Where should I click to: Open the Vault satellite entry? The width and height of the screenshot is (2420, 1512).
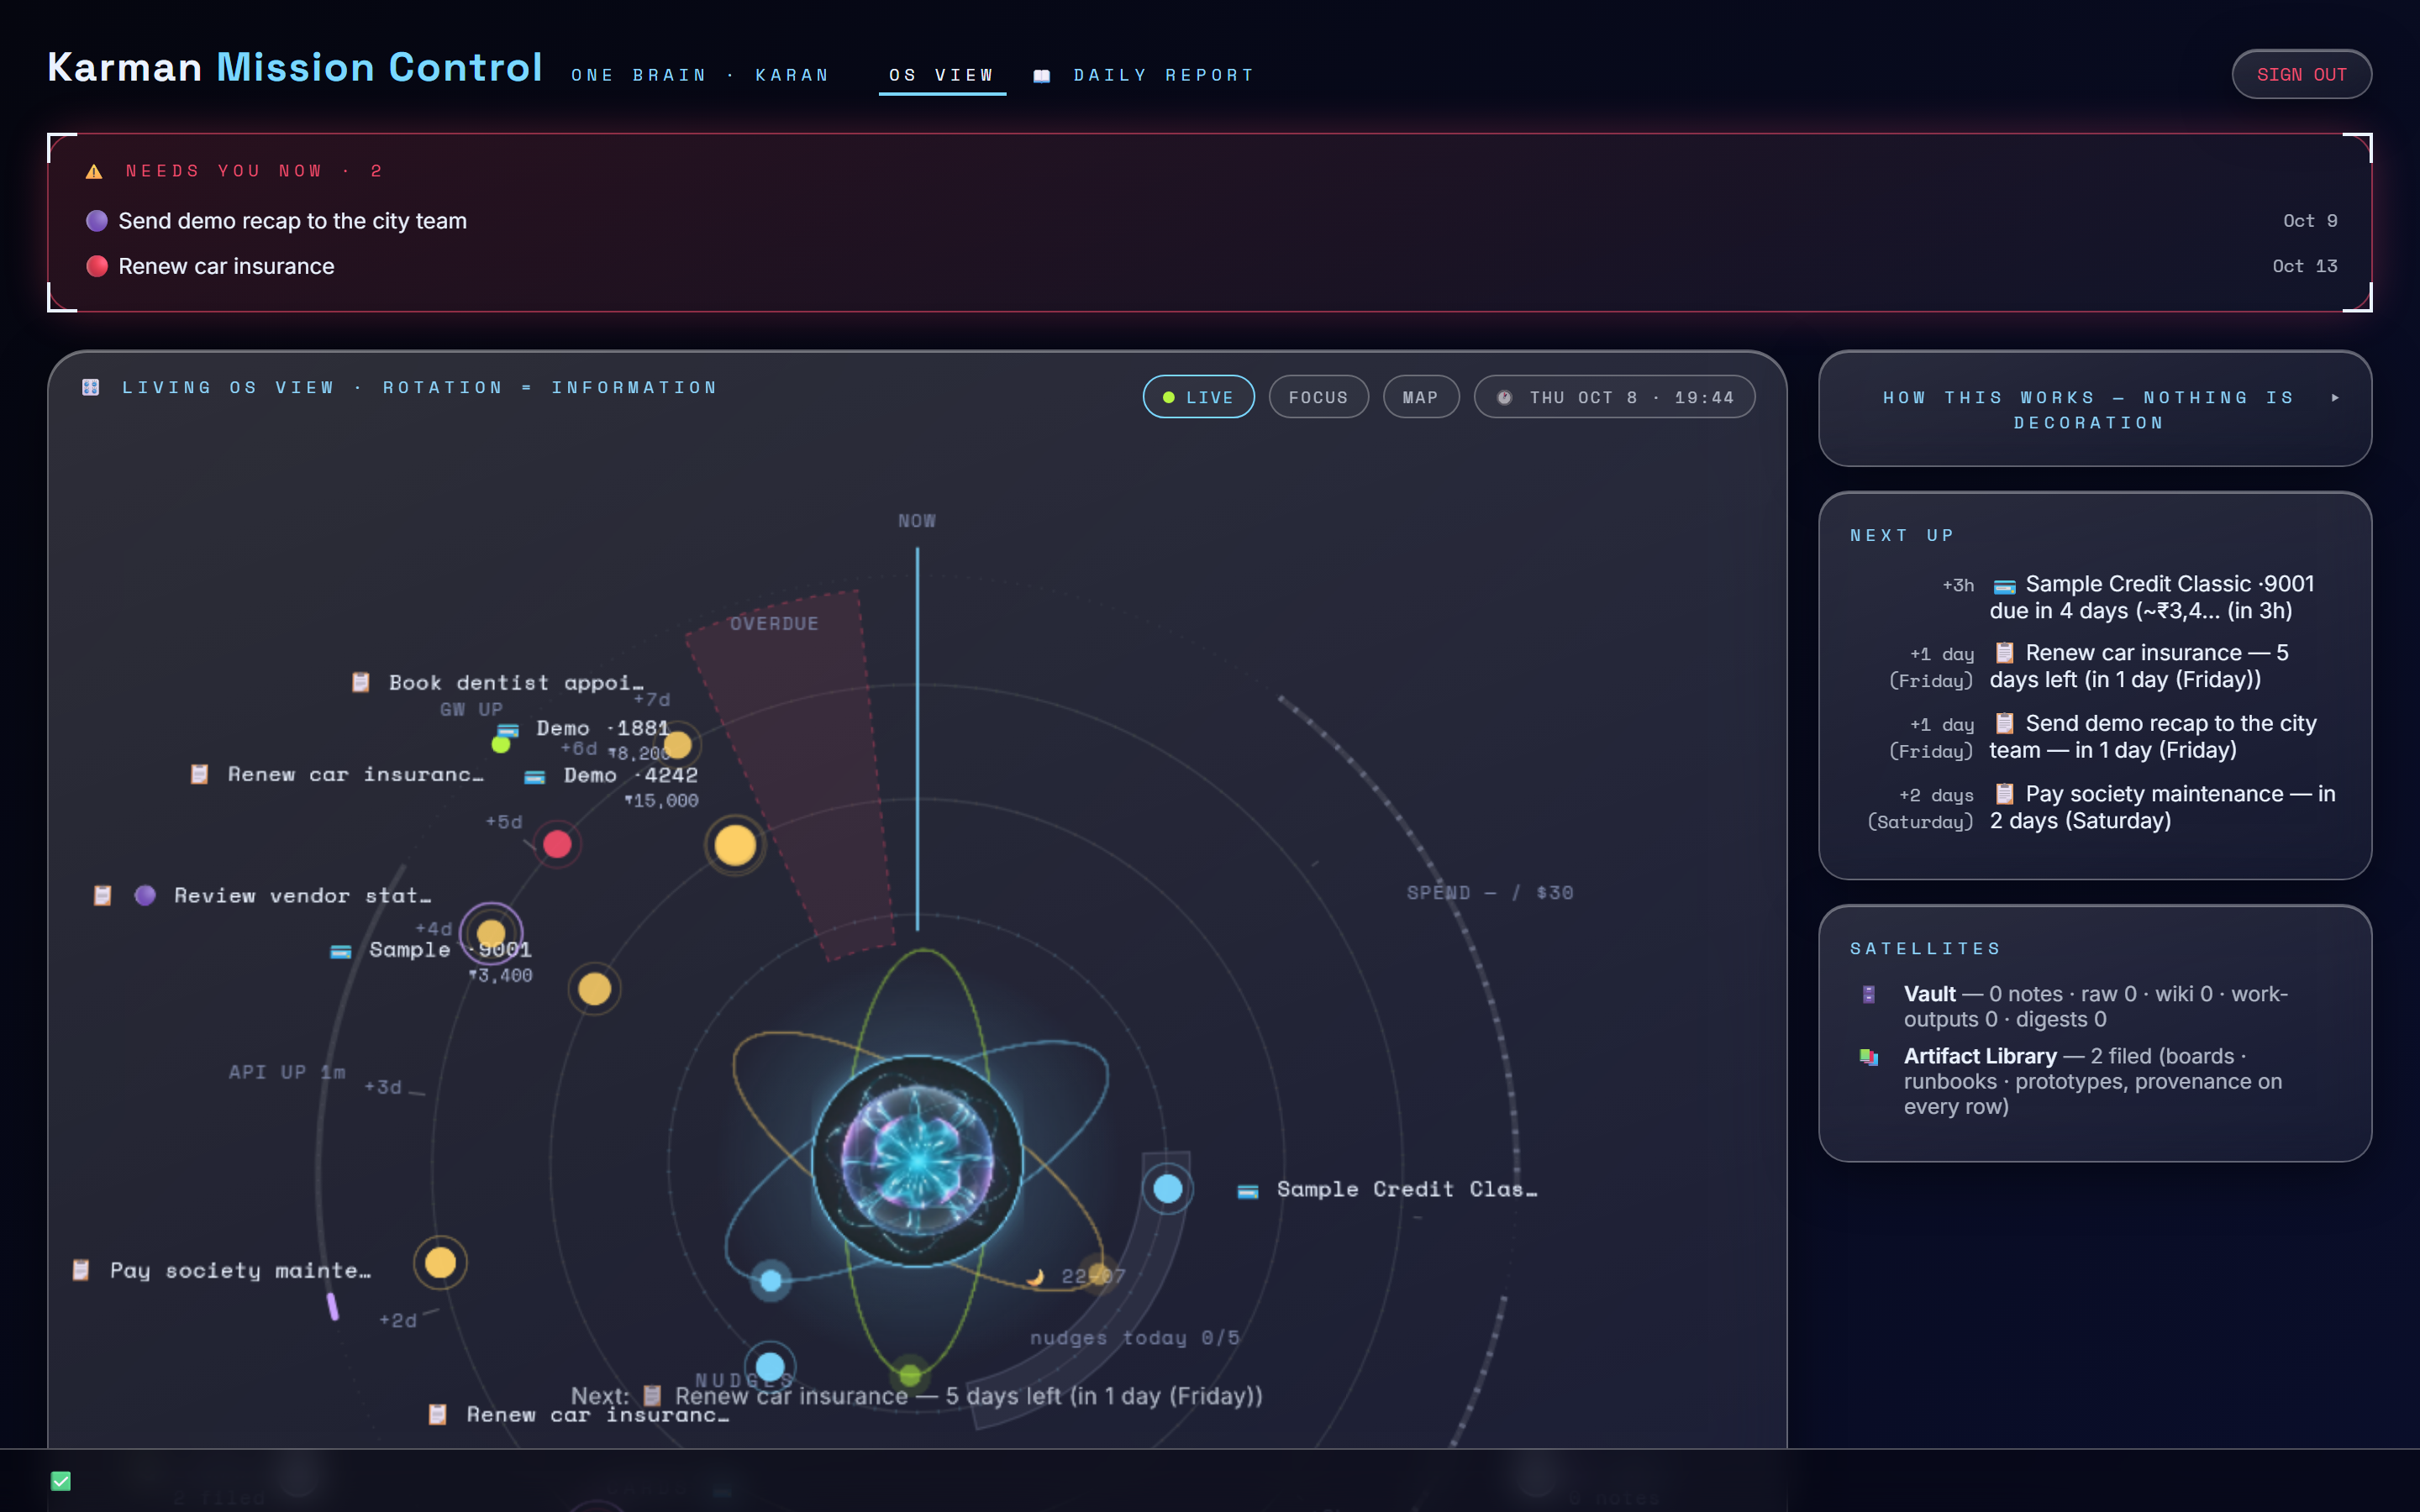pyautogui.click(x=2094, y=1007)
